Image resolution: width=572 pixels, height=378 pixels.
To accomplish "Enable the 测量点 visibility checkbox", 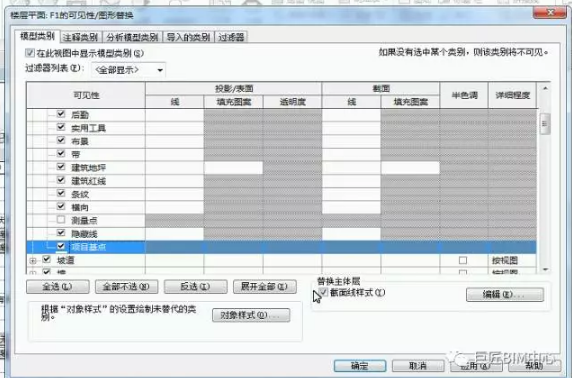I will (61, 220).
